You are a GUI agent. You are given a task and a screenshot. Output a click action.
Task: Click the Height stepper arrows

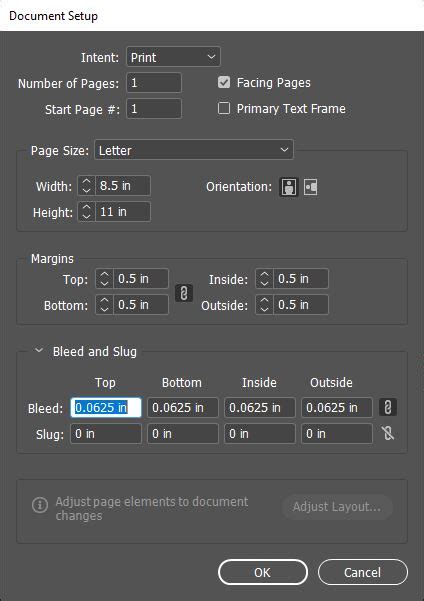(x=87, y=212)
